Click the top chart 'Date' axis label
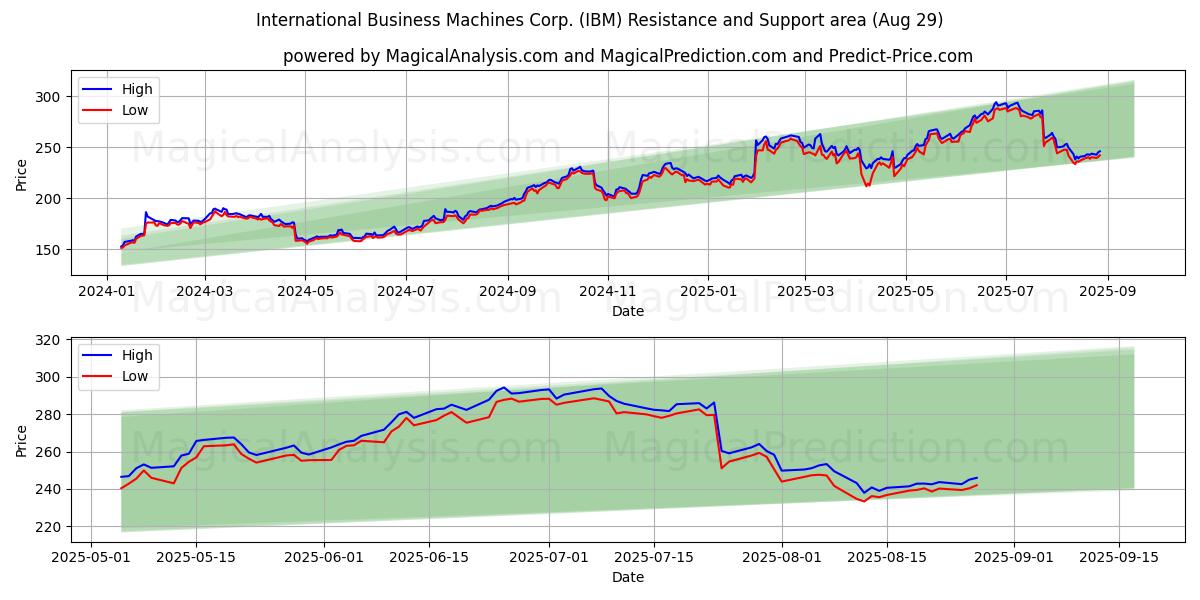Image resolution: width=1200 pixels, height=600 pixels. tap(627, 312)
